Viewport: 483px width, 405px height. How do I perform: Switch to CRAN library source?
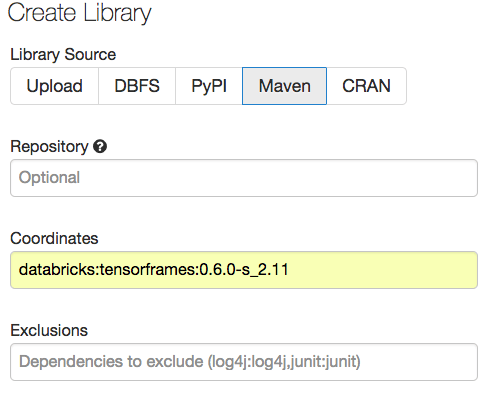(x=366, y=86)
